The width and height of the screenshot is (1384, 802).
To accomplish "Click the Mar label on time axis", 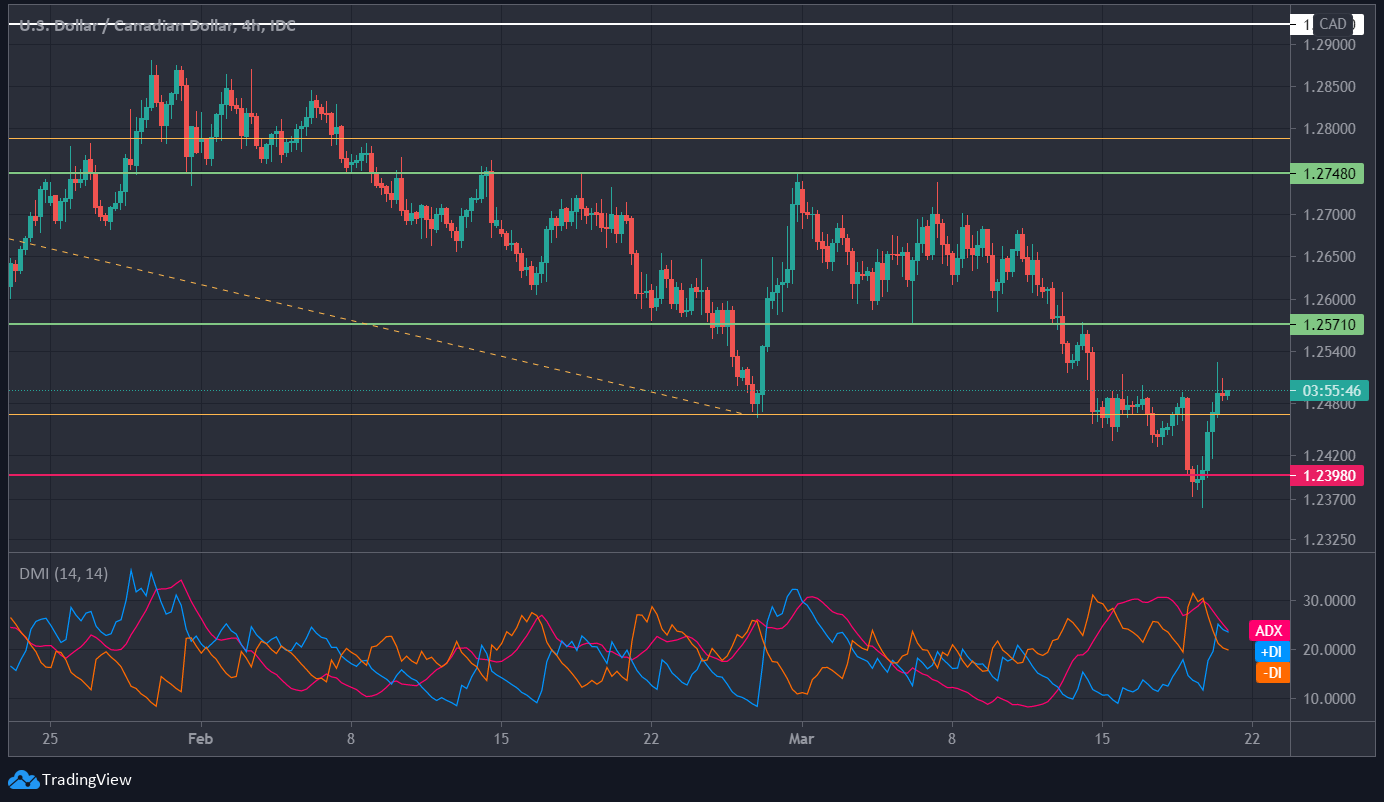I will pyautogui.click(x=801, y=738).
